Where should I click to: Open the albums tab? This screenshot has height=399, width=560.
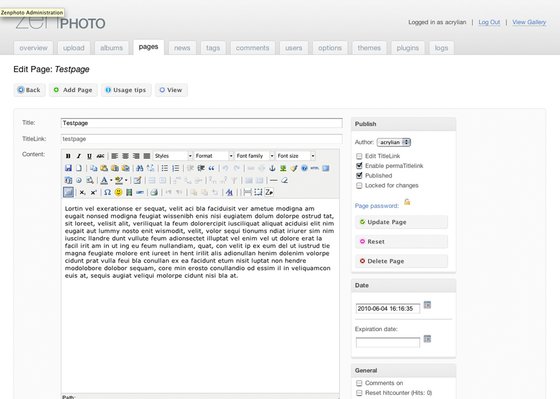pos(111,48)
